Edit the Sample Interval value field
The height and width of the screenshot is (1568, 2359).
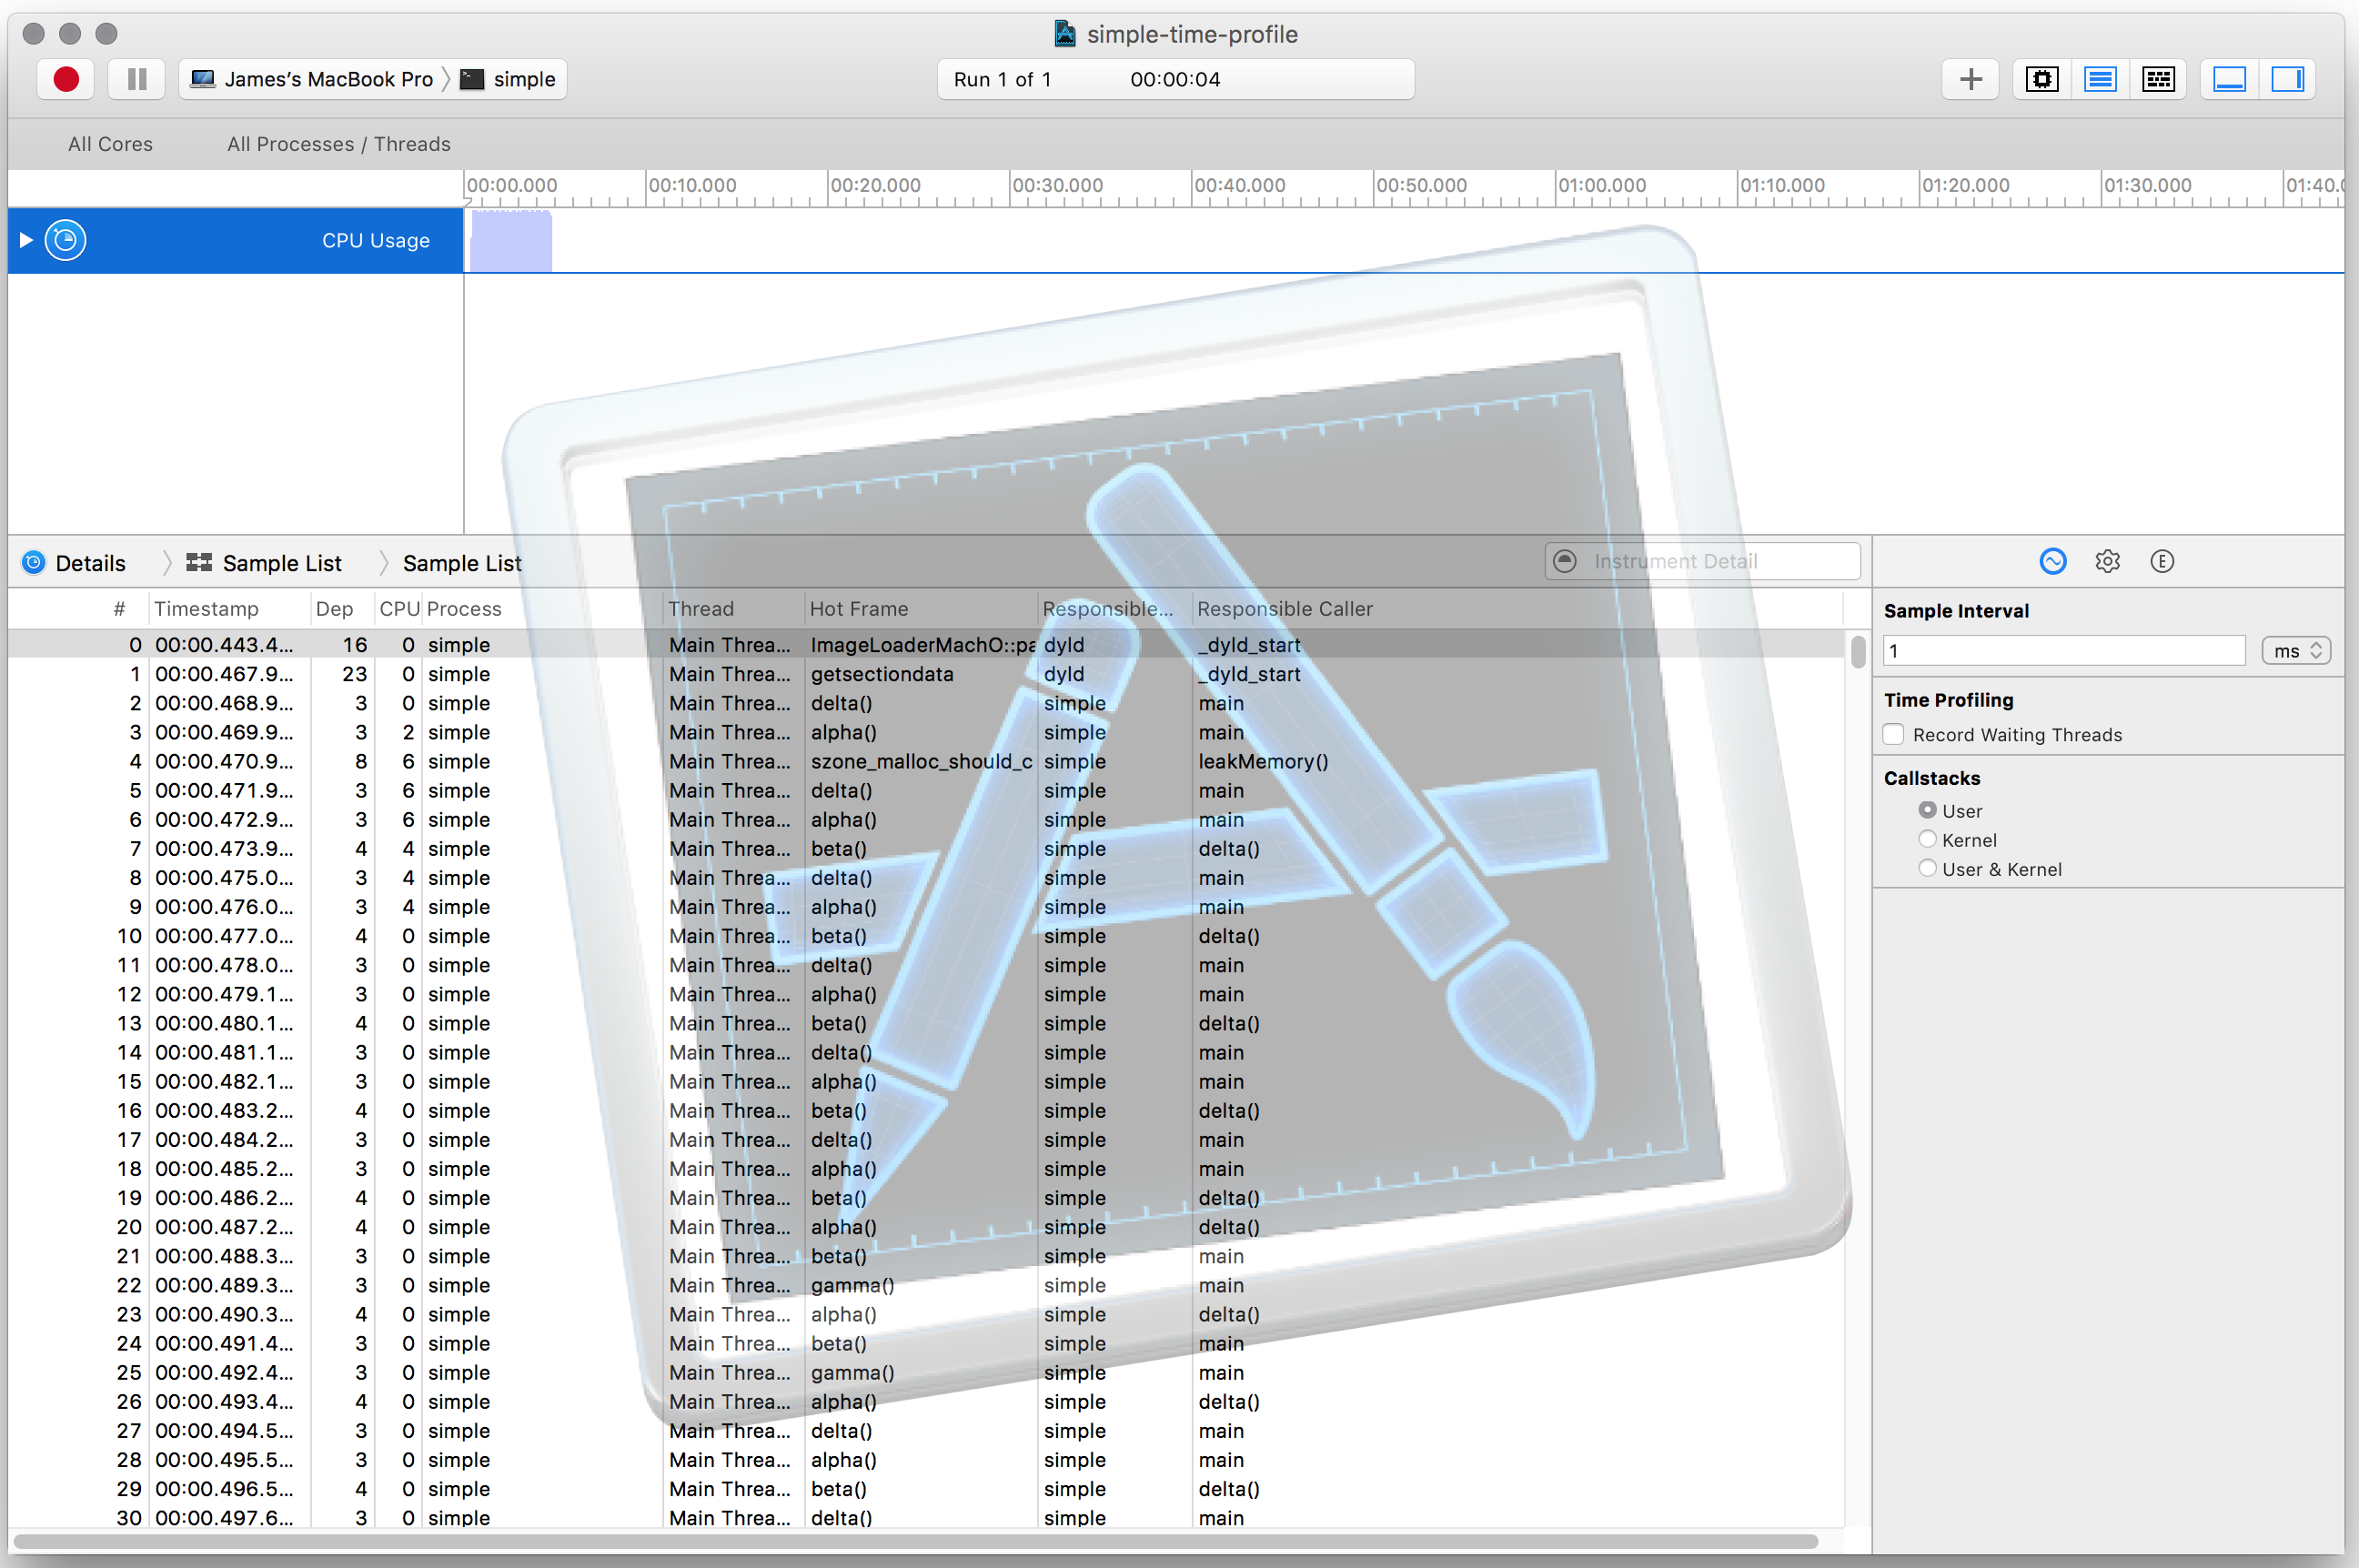pyautogui.click(x=2063, y=650)
